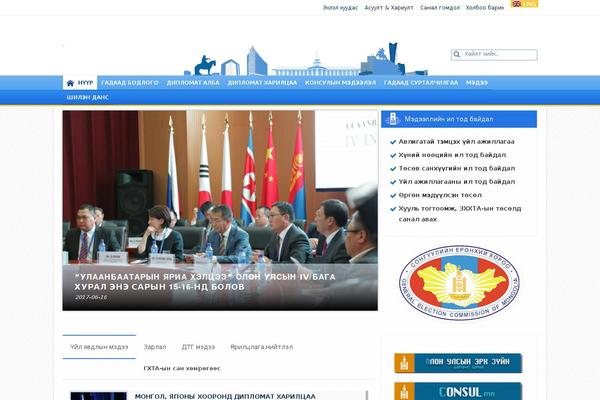The height and width of the screenshot is (400, 600).
Task: Open Хууль тогтоомж, ЗХХТА-ын төсөлд санал авах
Action: point(460,214)
